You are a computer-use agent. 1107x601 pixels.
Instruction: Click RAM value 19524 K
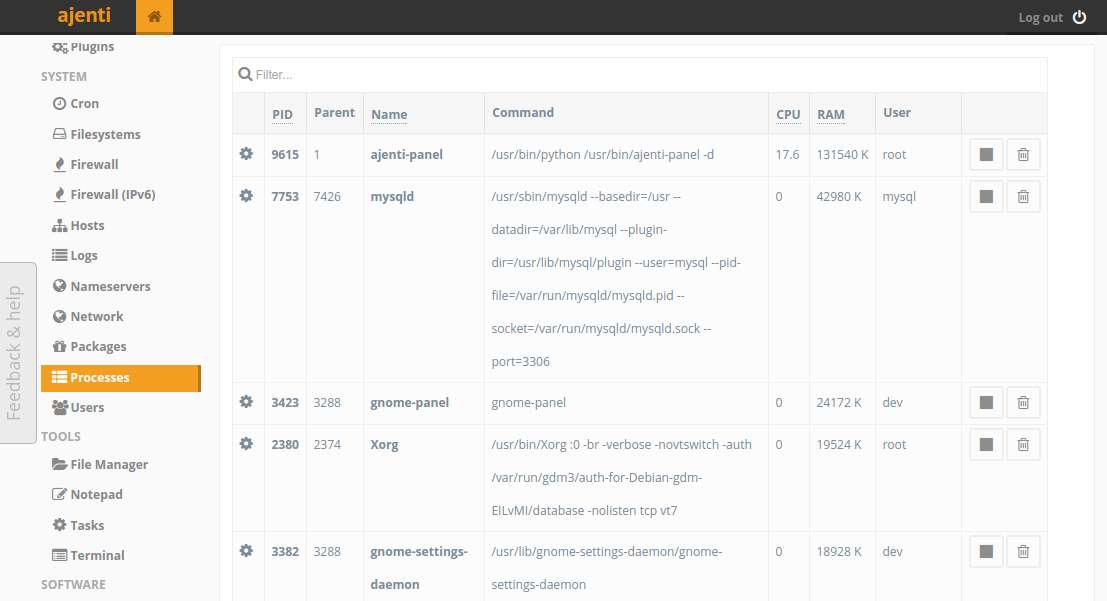[x=839, y=444]
